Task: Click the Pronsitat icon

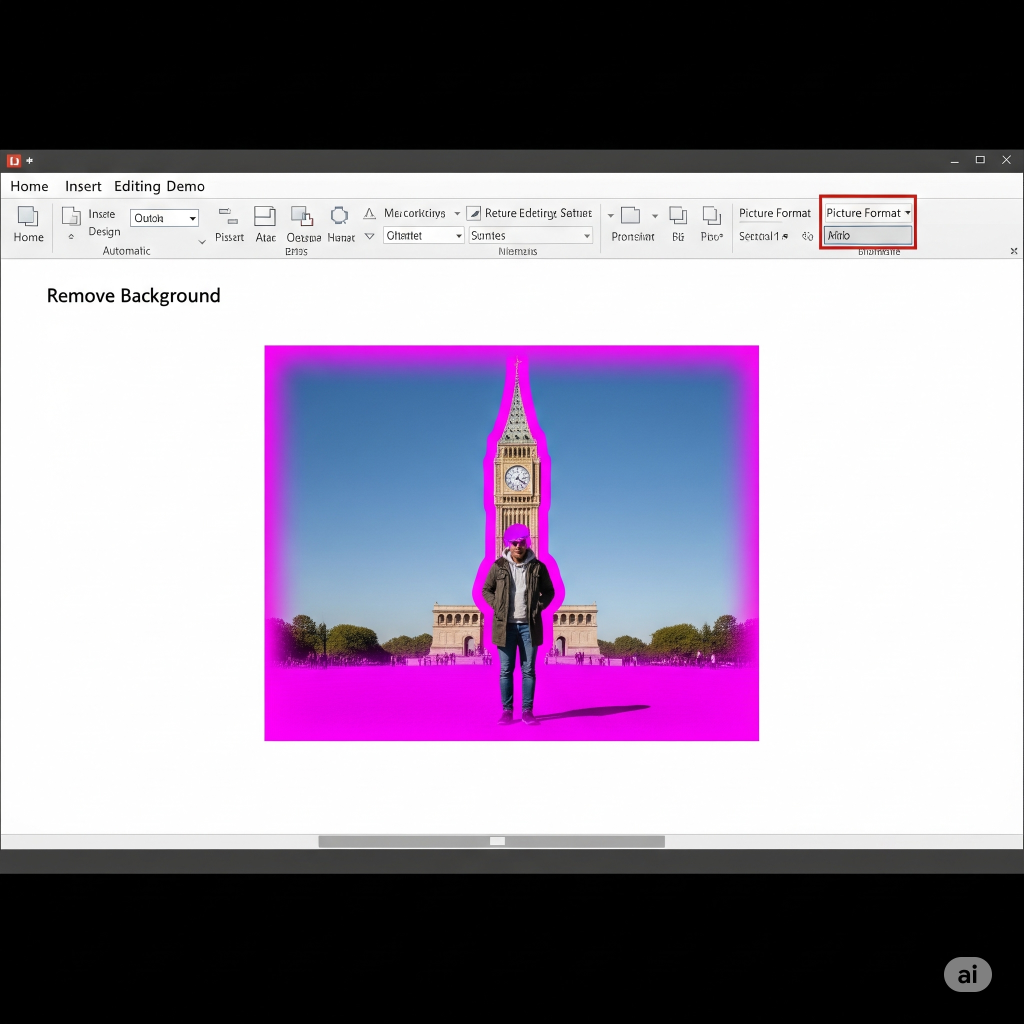Action: click(x=630, y=217)
